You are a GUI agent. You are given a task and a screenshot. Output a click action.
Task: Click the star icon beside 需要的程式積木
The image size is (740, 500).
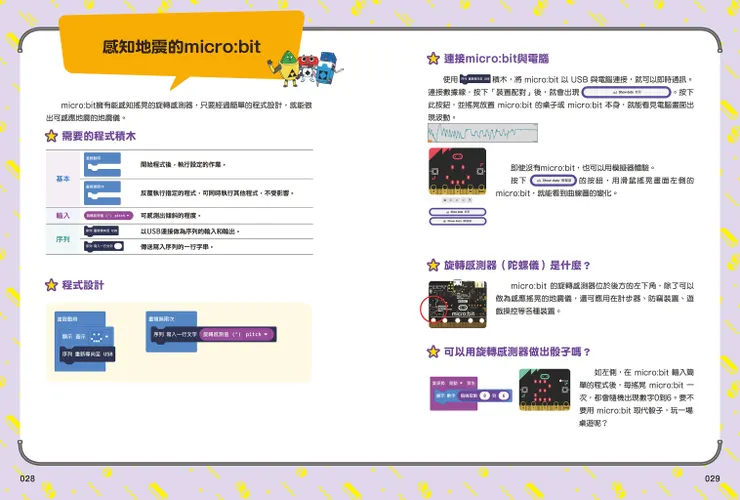[51, 136]
